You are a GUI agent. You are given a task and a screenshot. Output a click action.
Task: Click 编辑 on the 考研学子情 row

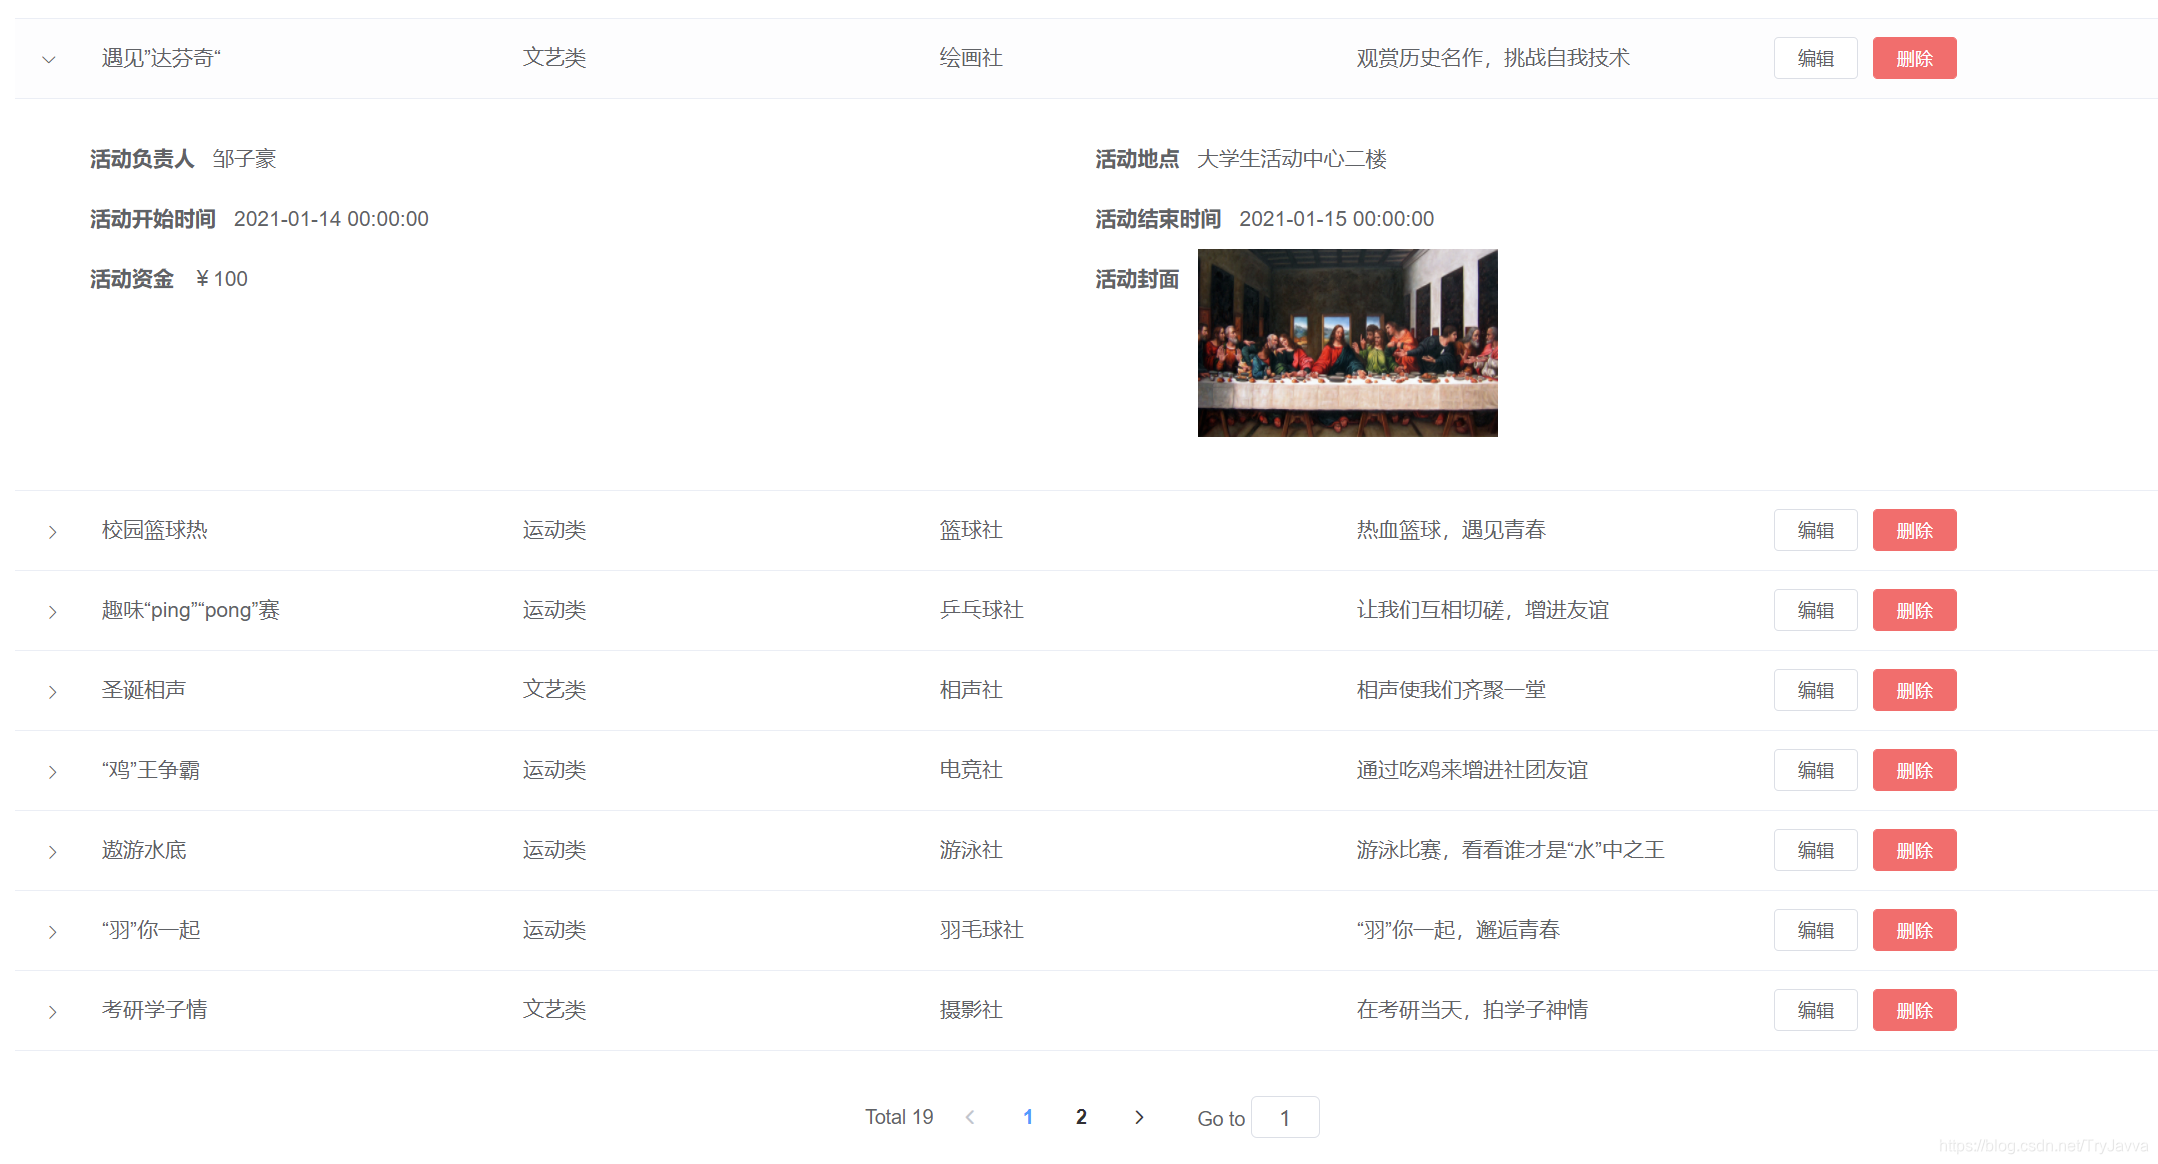click(1815, 1010)
